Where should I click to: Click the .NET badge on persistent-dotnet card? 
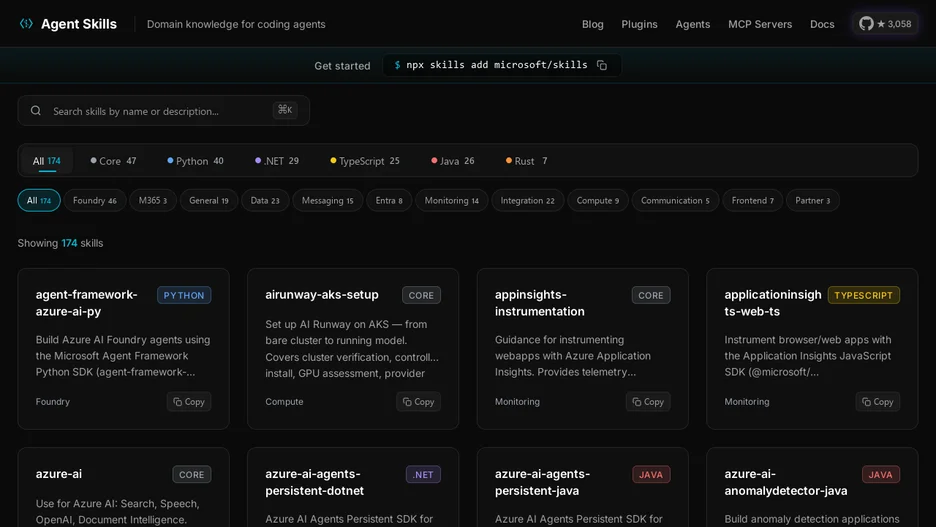point(423,474)
